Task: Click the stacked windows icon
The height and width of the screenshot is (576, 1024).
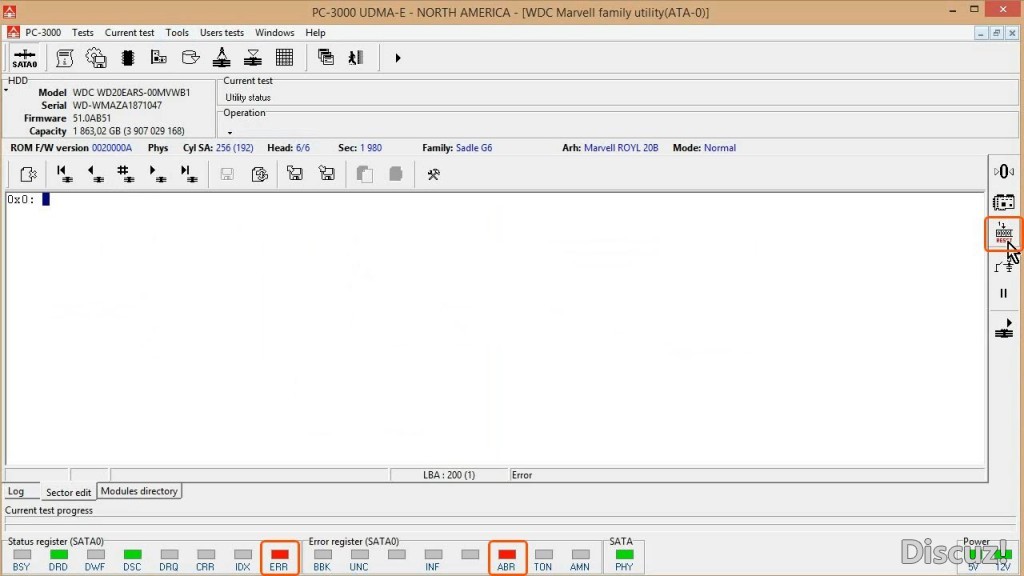Action: tap(325, 58)
